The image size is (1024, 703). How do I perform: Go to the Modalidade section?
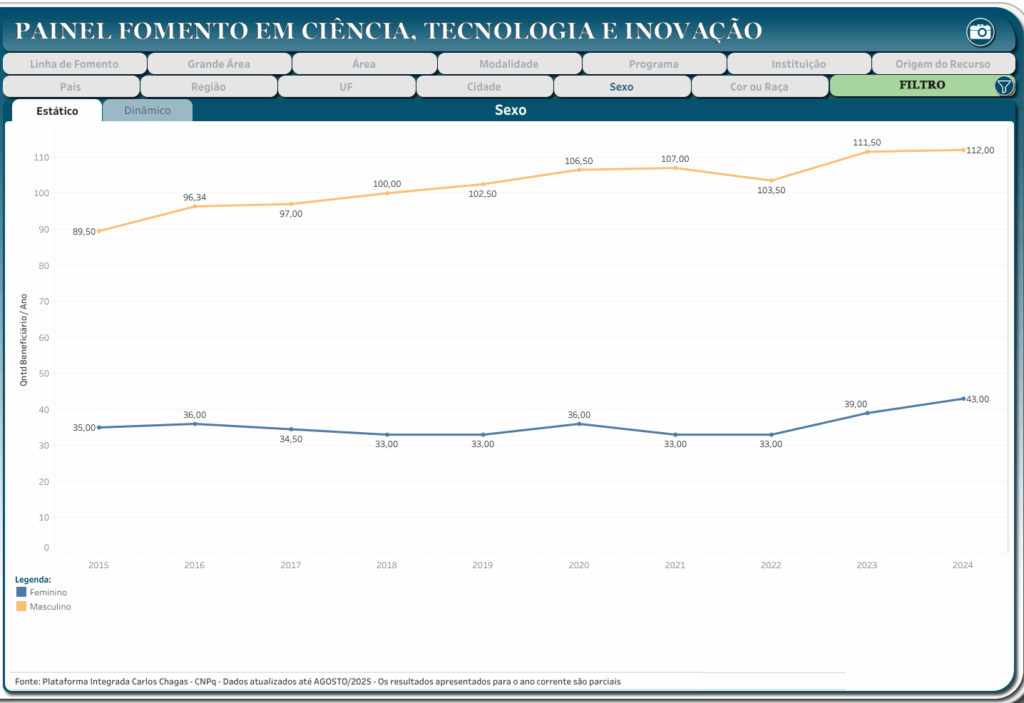click(508, 64)
